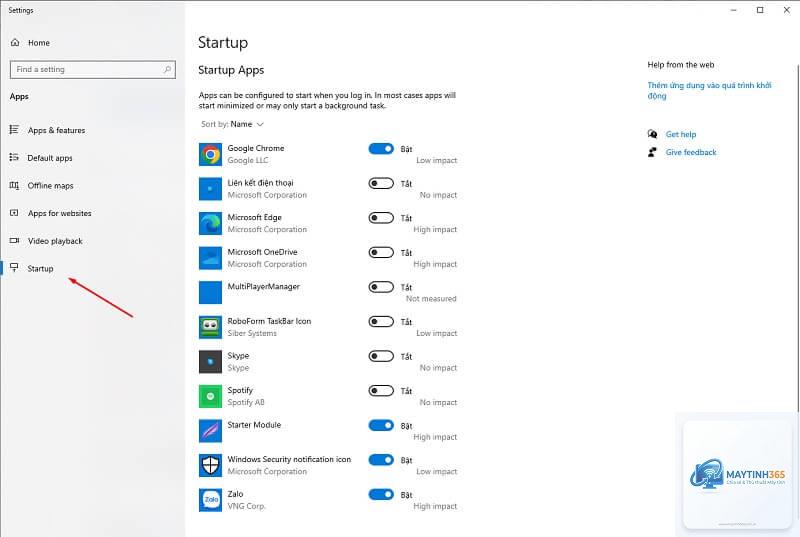
Task: Enable RoboForm TaskBar Icon toggle
Action: tap(381, 322)
